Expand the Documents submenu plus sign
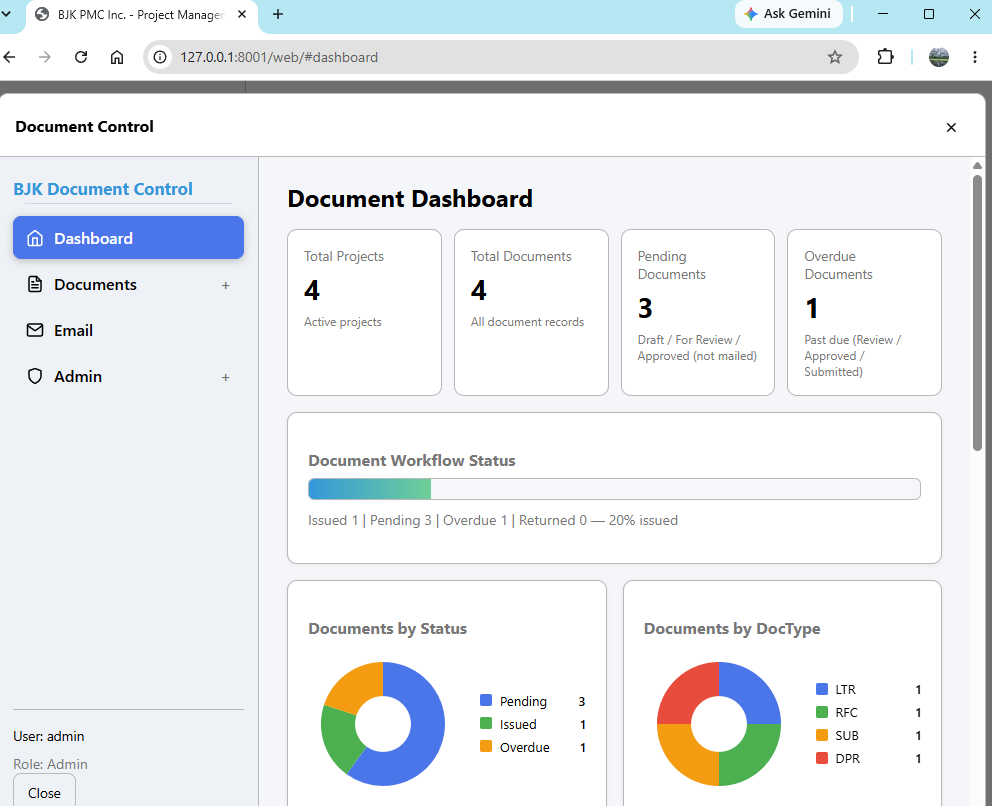The width and height of the screenshot is (992, 806). tap(225, 285)
